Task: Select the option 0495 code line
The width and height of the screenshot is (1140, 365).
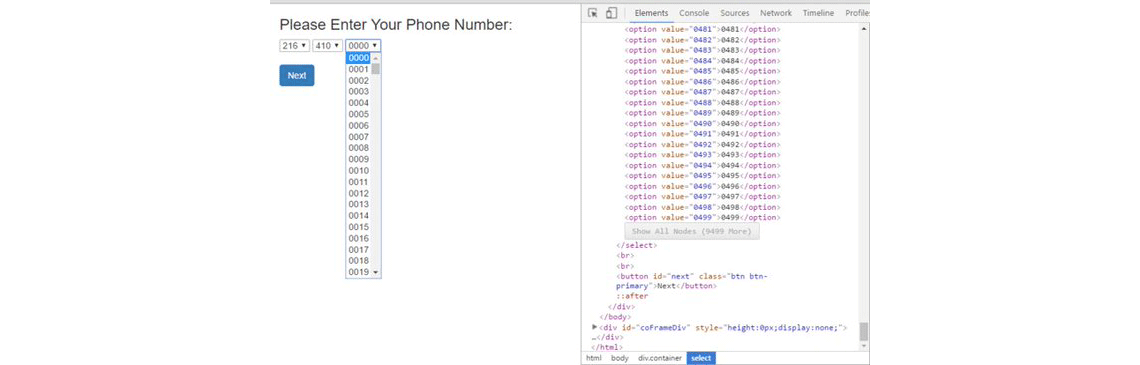Action: [703, 176]
